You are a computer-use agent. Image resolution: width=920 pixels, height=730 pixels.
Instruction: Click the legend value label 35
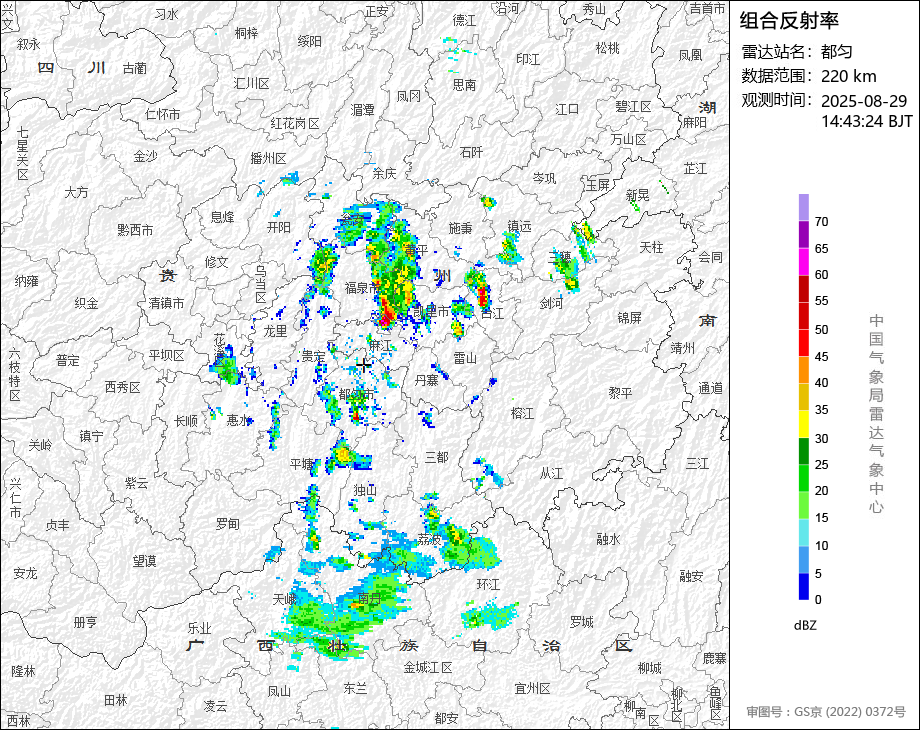821,410
